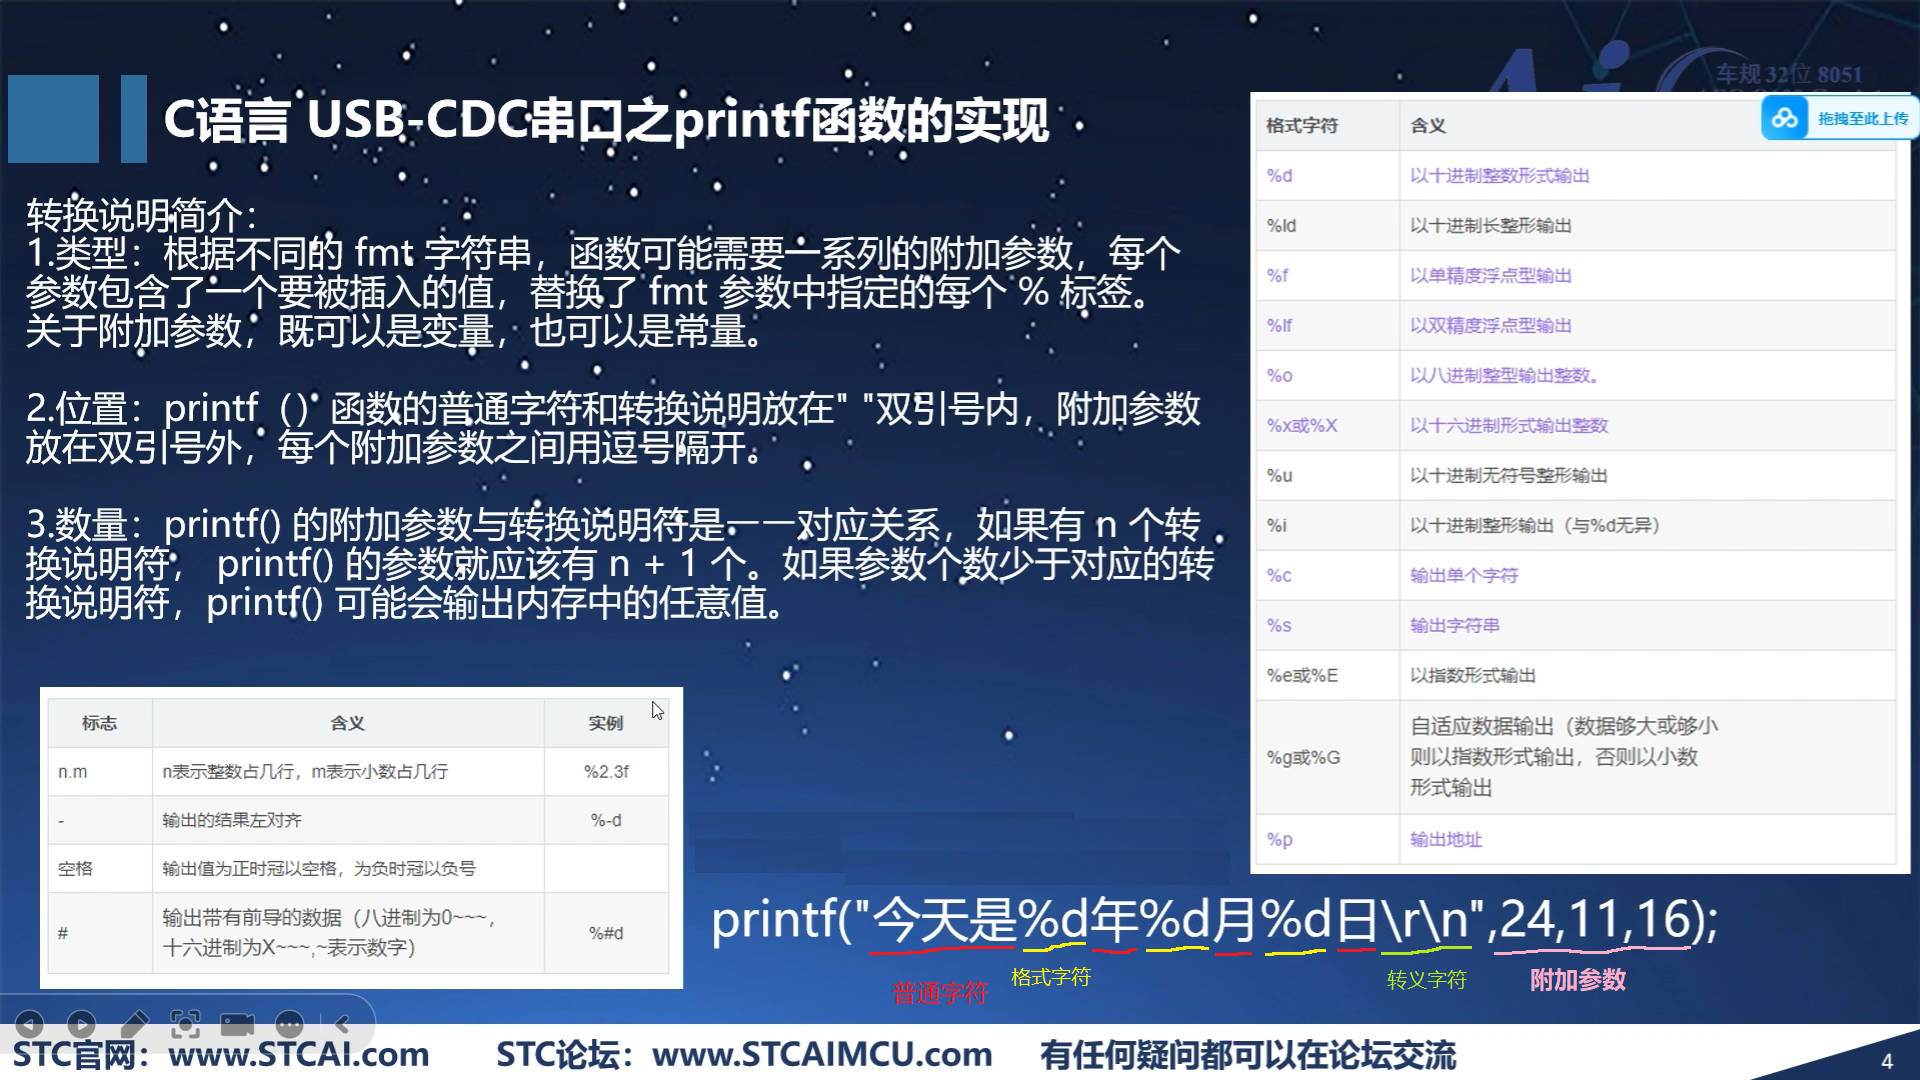Open the focus/zoom capture tool
1920x1080 pixels.
186,1024
